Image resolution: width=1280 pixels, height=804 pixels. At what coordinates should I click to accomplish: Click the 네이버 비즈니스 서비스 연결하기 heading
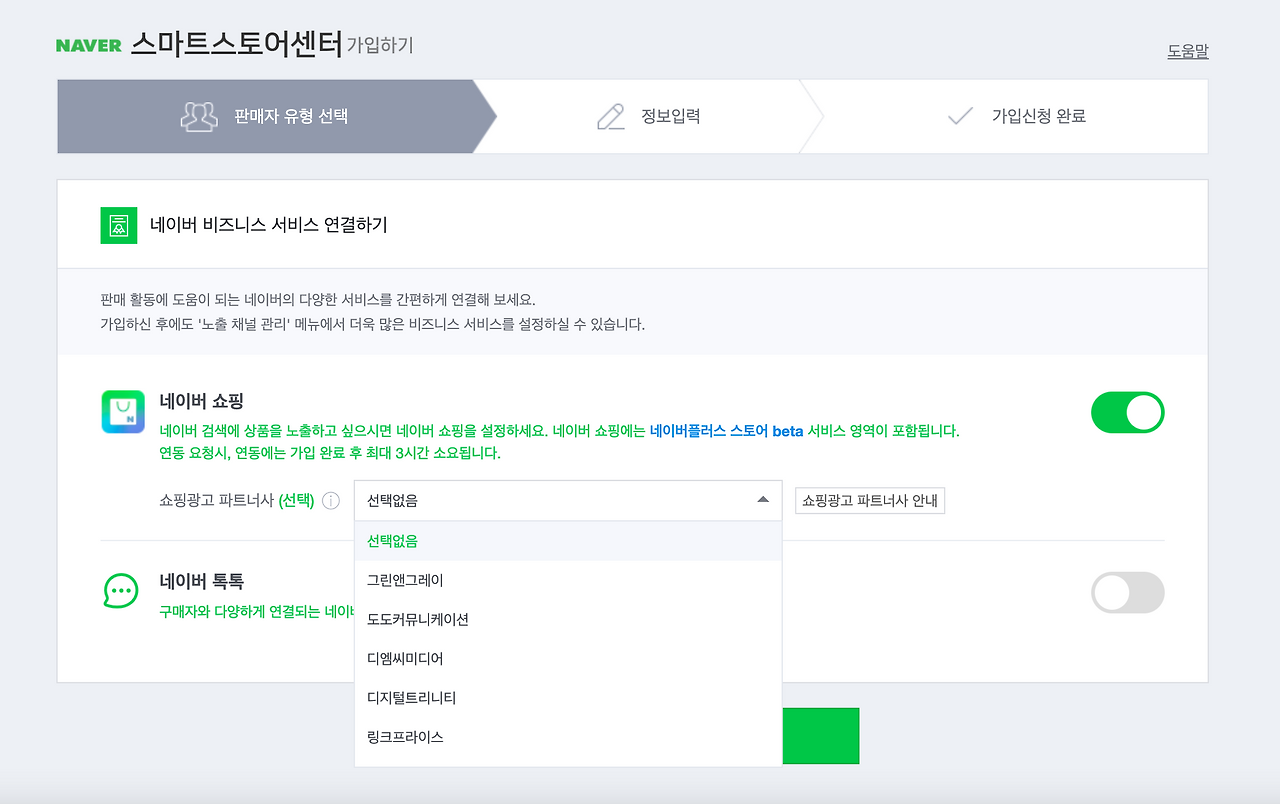269,225
